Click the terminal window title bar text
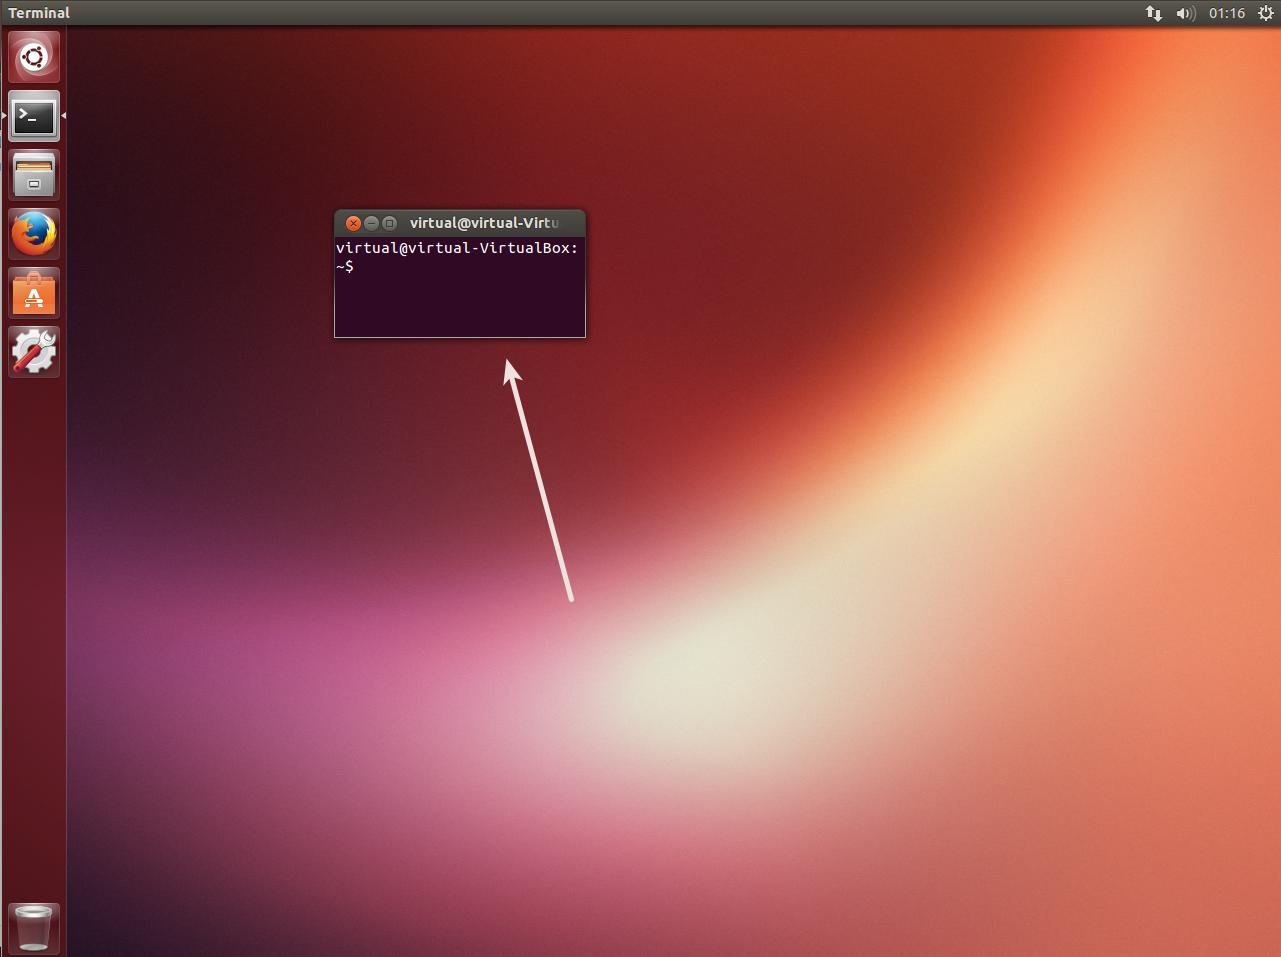 point(484,223)
